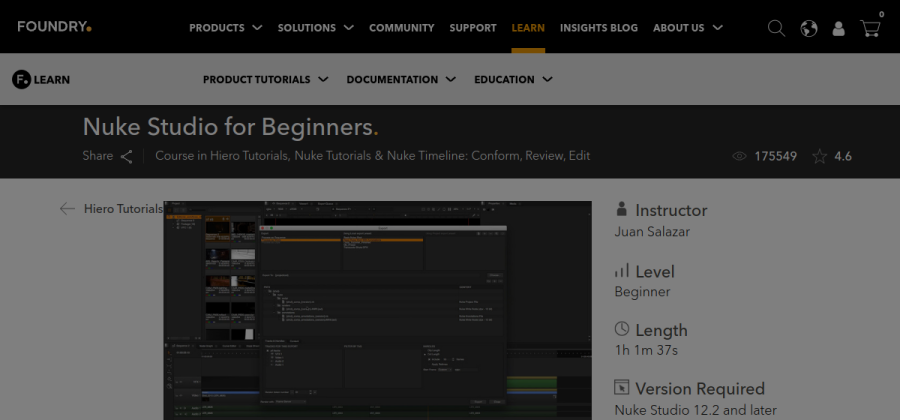This screenshot has width=900, height=420.
Task: Click the 4.6 rating value
Action: point(843,156)
